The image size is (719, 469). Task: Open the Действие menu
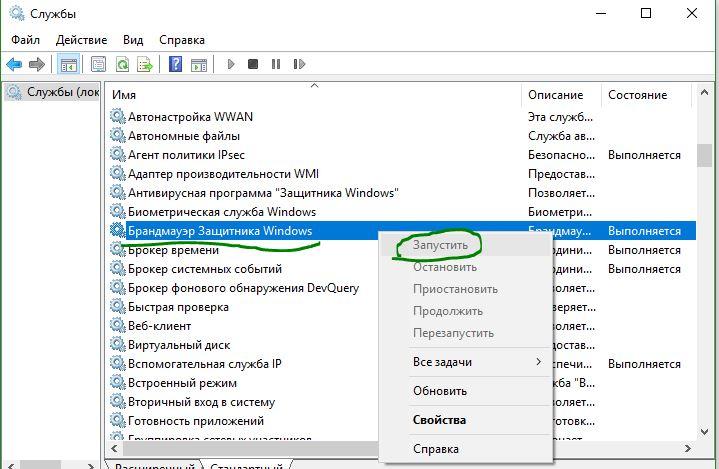pyautogui.click(x=82, y=40)
